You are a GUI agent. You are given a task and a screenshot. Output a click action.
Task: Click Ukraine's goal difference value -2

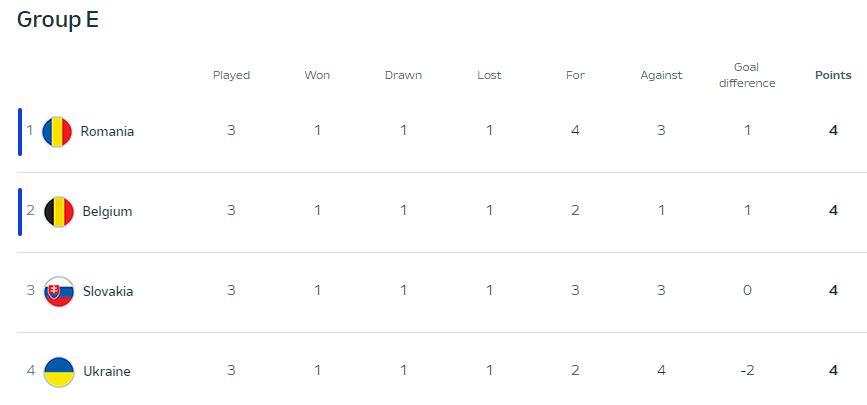(746, 371)
